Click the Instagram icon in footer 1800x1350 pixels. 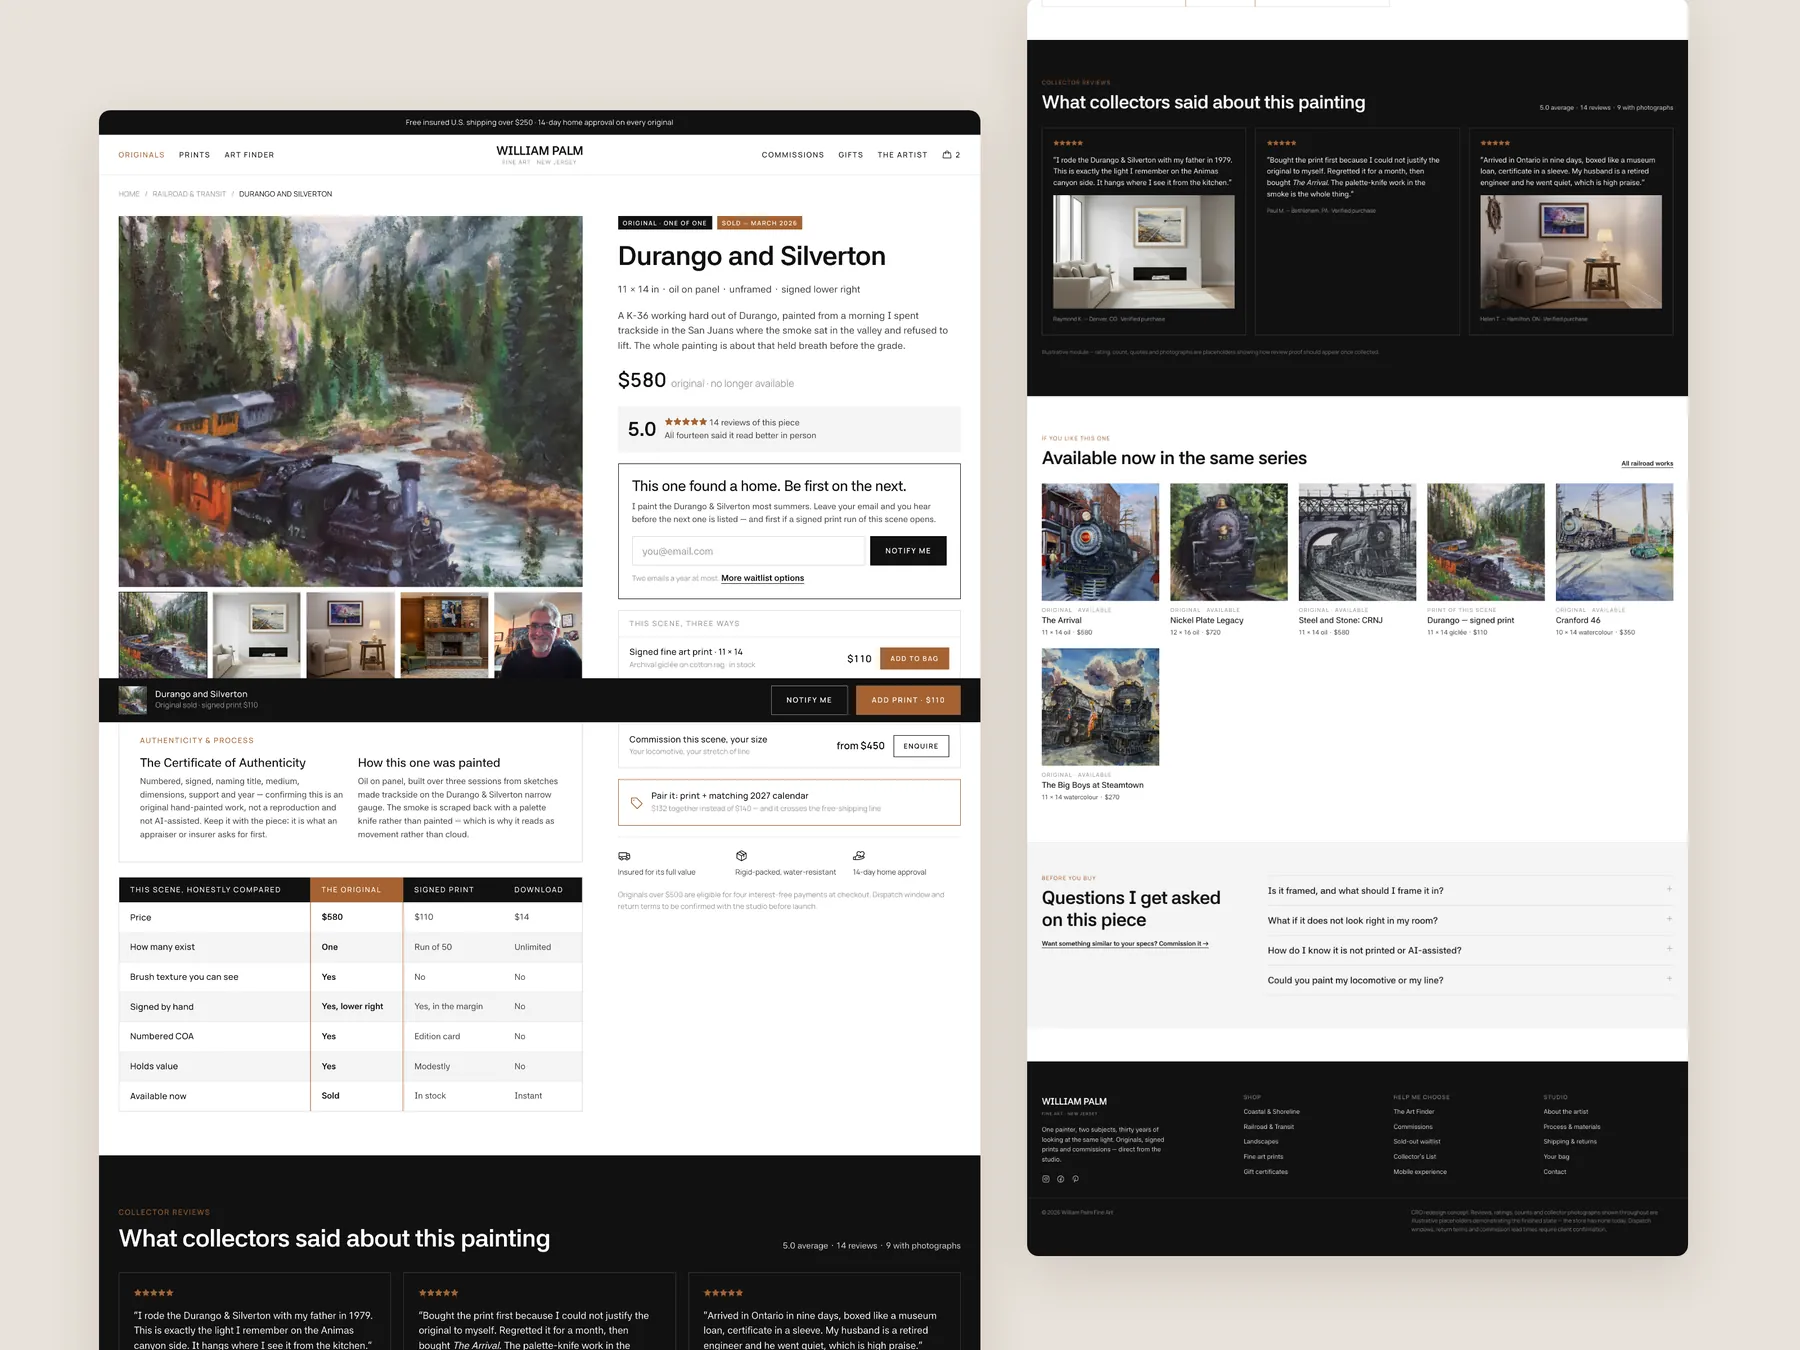(1046, 1179)
